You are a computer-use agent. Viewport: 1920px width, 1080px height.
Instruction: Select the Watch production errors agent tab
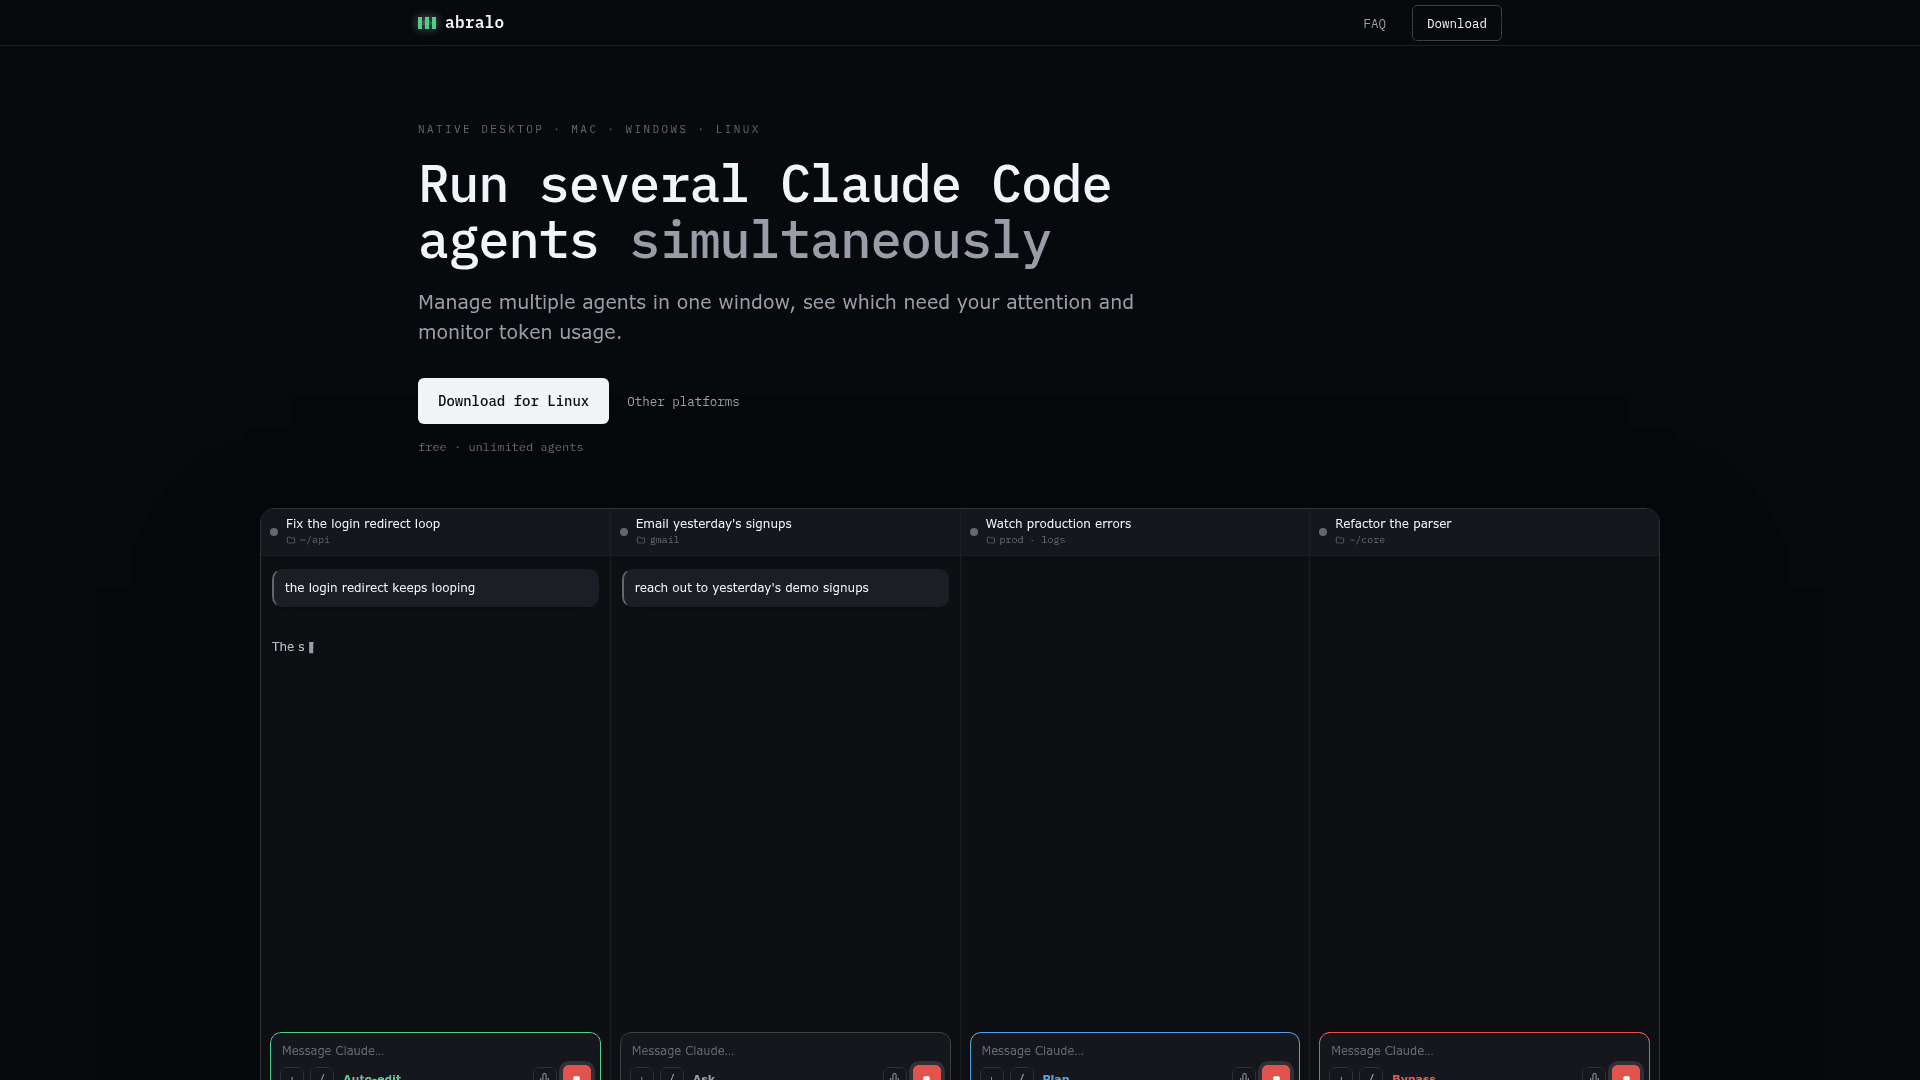pos(1135,531)
